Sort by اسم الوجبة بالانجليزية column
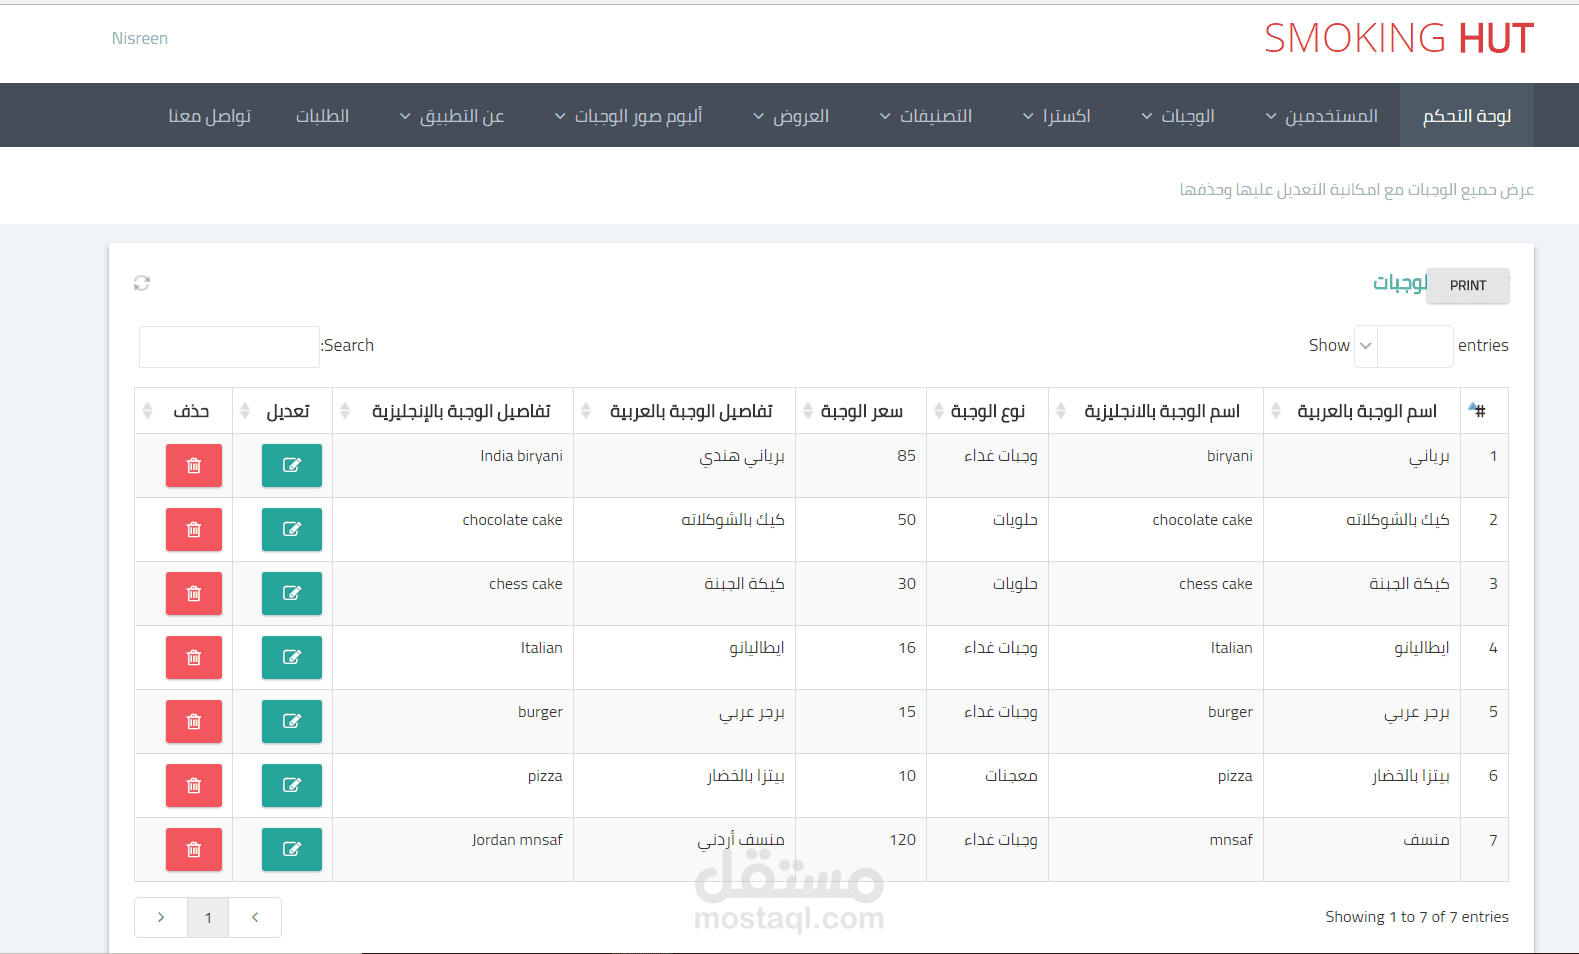 click(x=1156, y=411)
